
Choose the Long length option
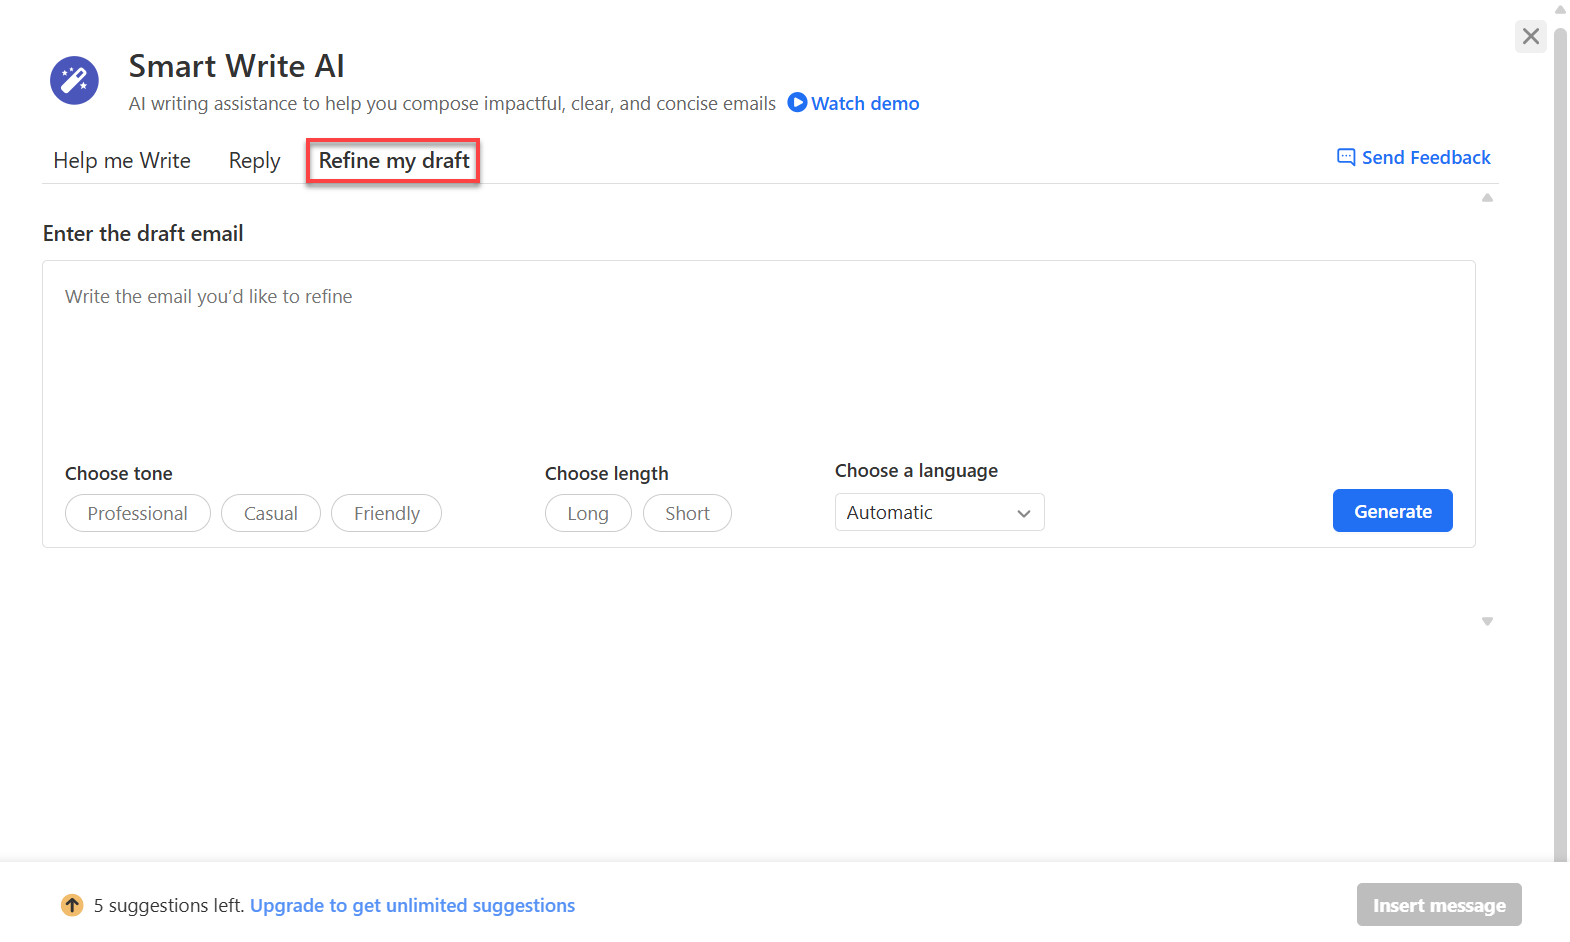click(x=588, y=513)
